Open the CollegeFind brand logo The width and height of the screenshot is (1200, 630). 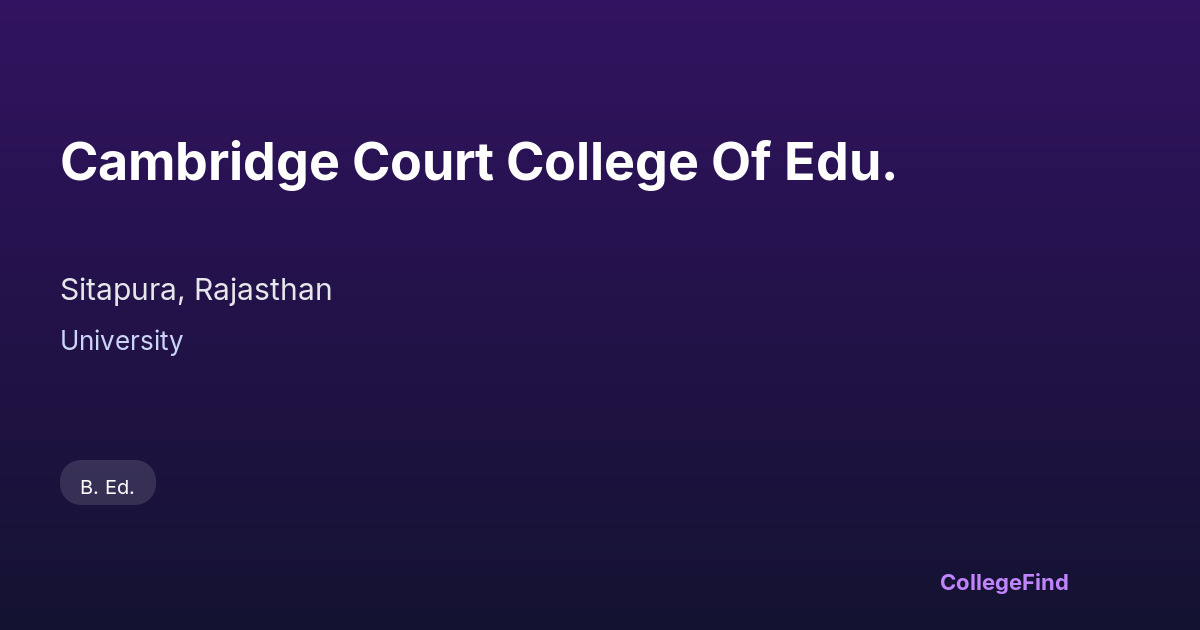click(x=1003, y=582)
